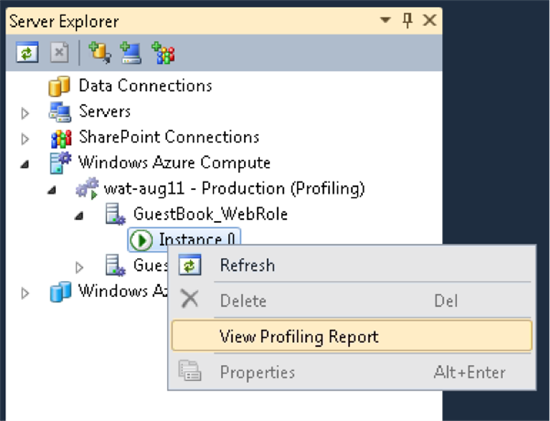Screen dimensions: 550x421
Task: Open the Server Explorer window position dropdown arrow
Action: tap(385, 20)
